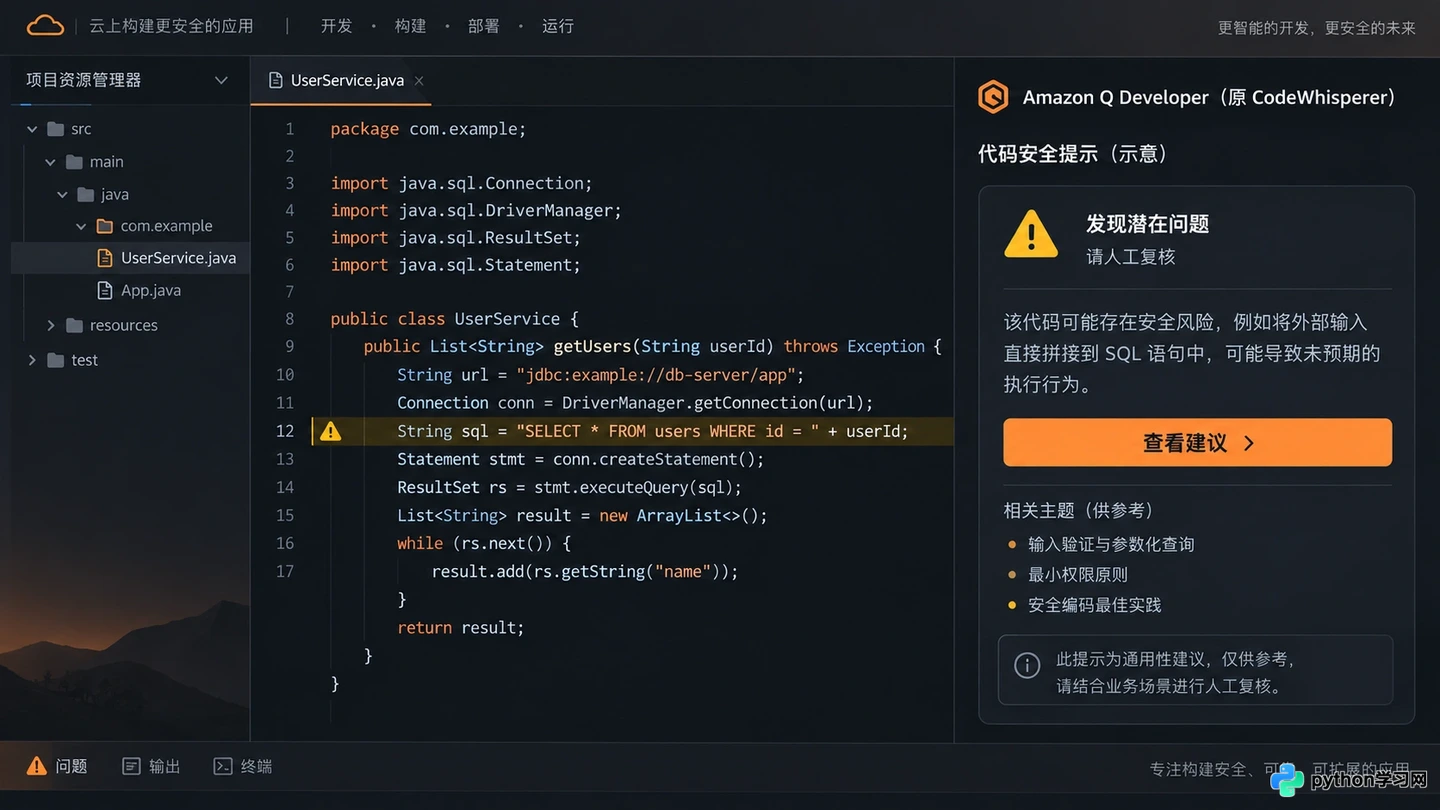1440x810 pixels.
Task: Click the java folder icon in tree
Action: pos(86,194)
